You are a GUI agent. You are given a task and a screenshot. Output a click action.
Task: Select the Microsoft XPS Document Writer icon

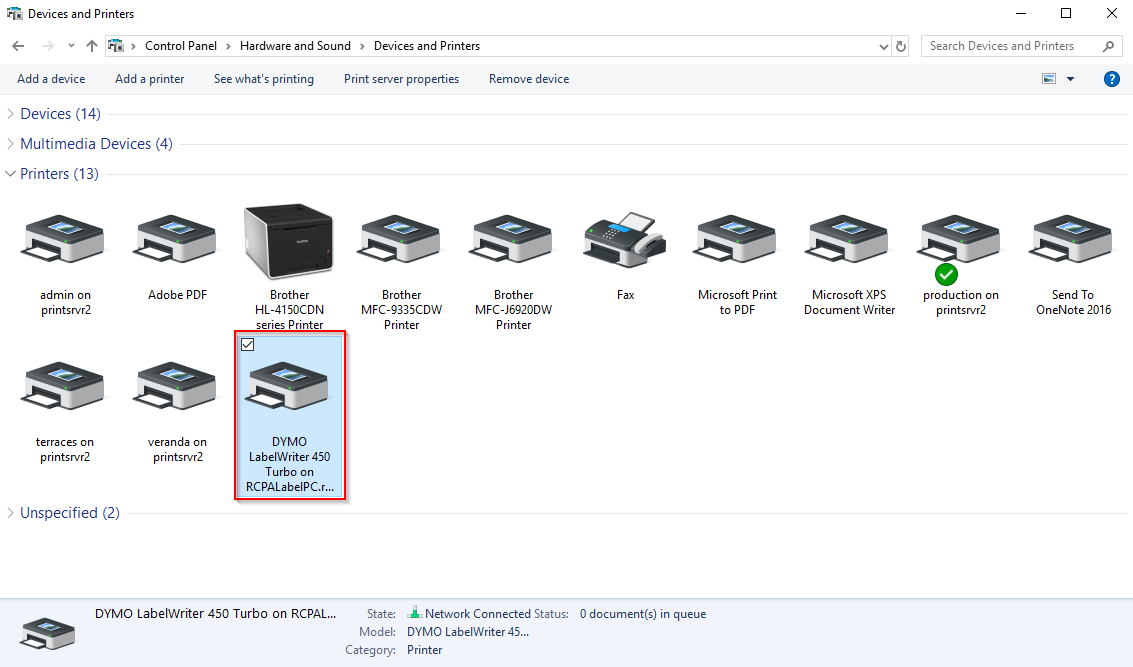(x=848, y=239)
